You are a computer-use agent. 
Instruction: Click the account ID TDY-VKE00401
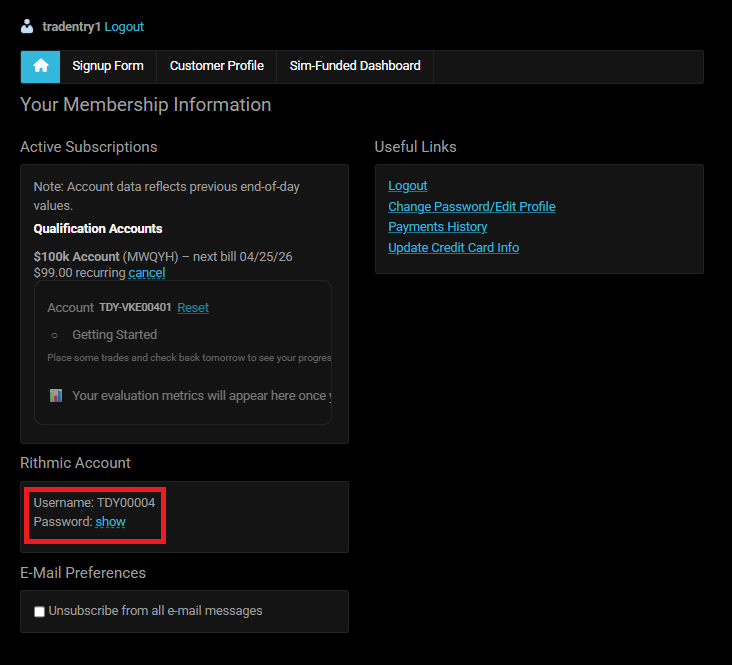(135, 307)
